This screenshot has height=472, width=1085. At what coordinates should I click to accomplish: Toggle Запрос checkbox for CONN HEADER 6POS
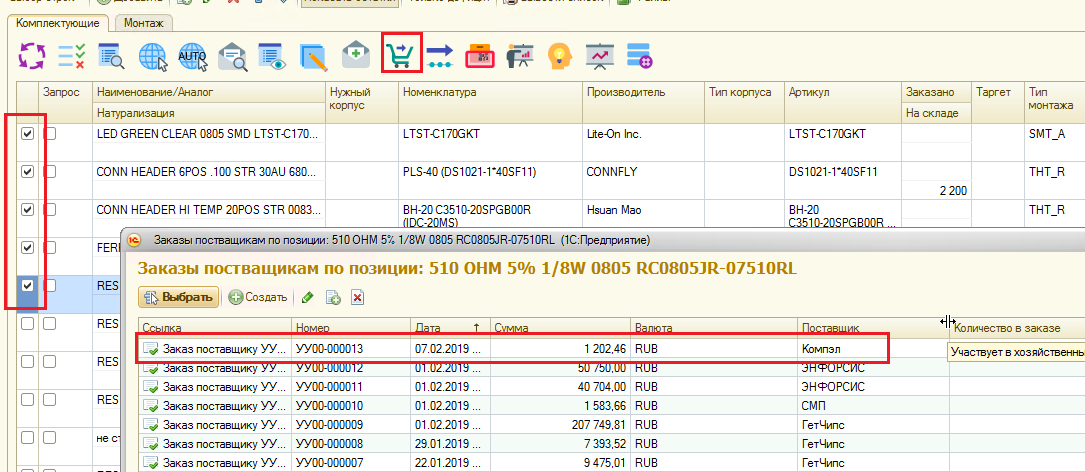point(50,171)
